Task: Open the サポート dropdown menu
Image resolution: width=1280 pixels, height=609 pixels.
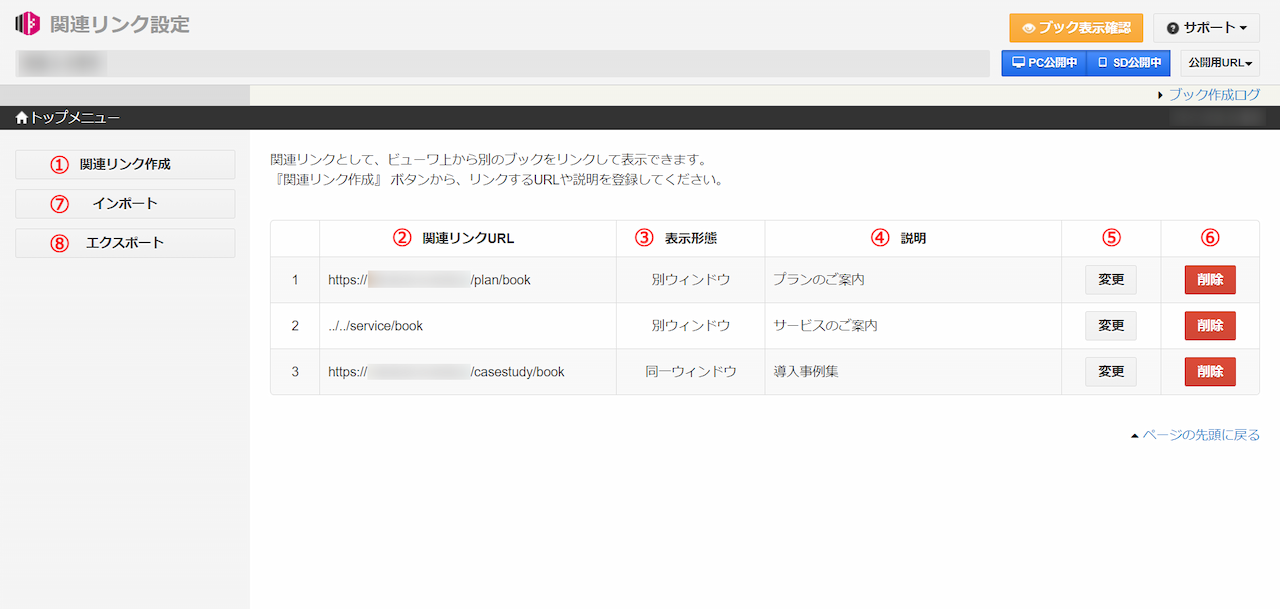Action: click(x=1205, y=28)
